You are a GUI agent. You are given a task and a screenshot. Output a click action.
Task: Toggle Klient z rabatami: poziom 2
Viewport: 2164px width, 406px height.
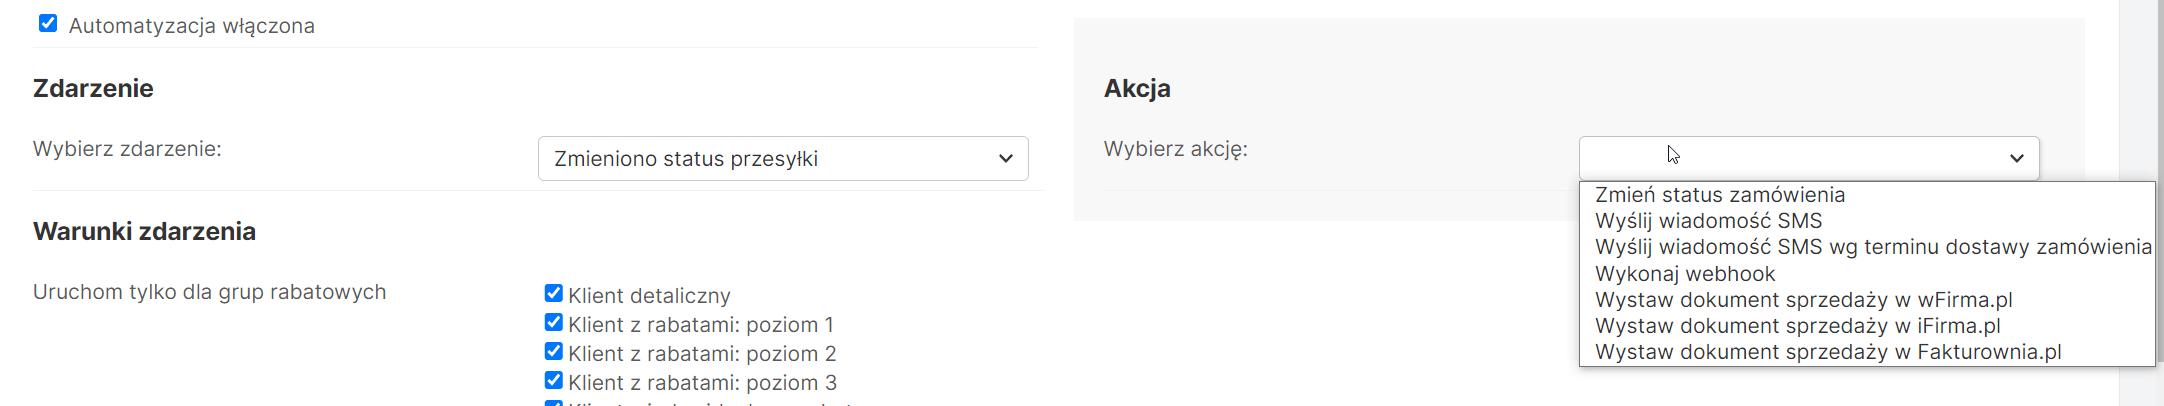coord(553,351)
